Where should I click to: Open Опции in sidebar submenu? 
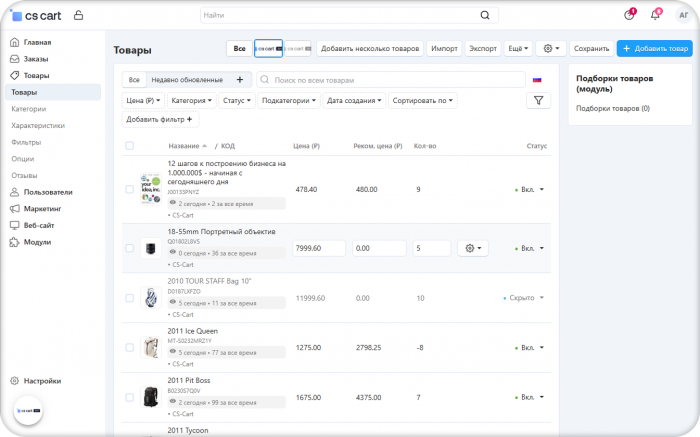tap(22, 158)
